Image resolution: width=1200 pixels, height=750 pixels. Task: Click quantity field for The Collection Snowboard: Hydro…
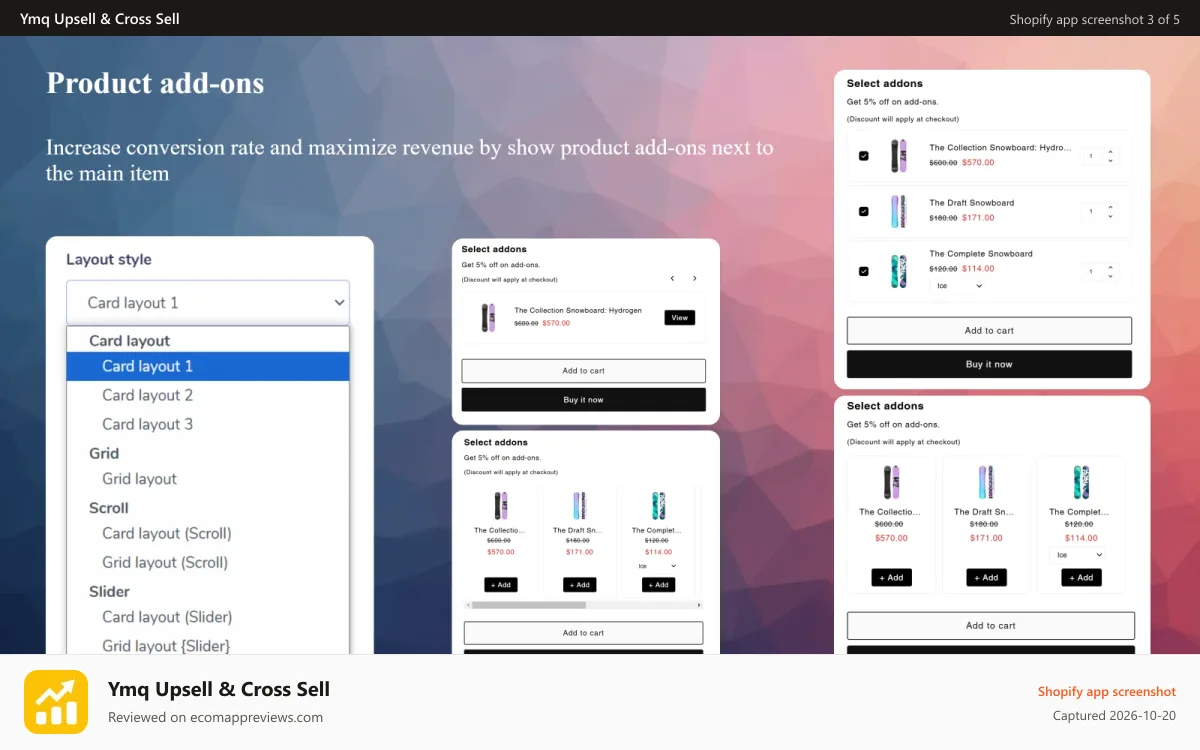[1092, 156]
